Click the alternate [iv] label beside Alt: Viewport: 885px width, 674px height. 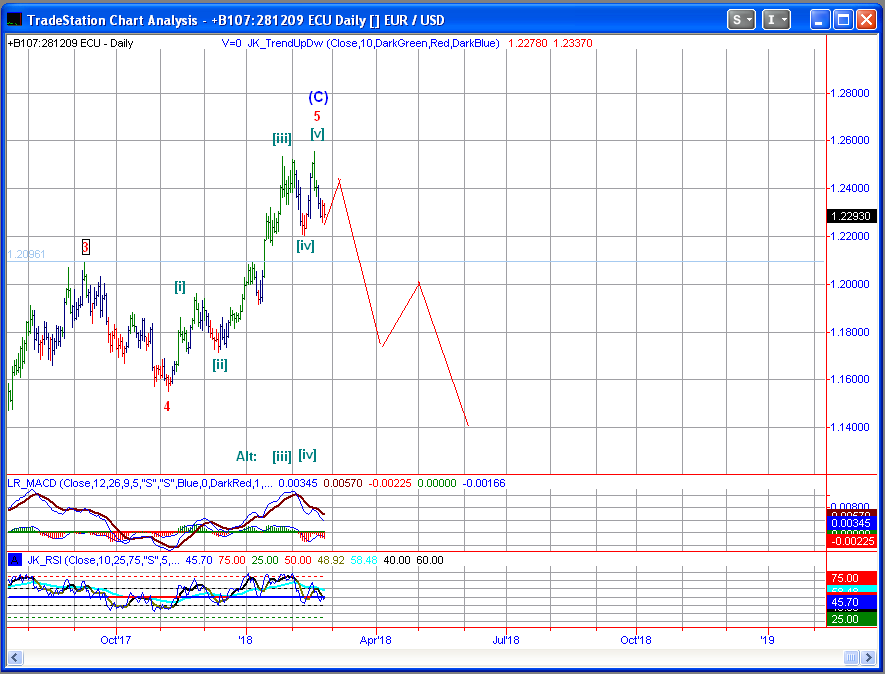point(308,455)
